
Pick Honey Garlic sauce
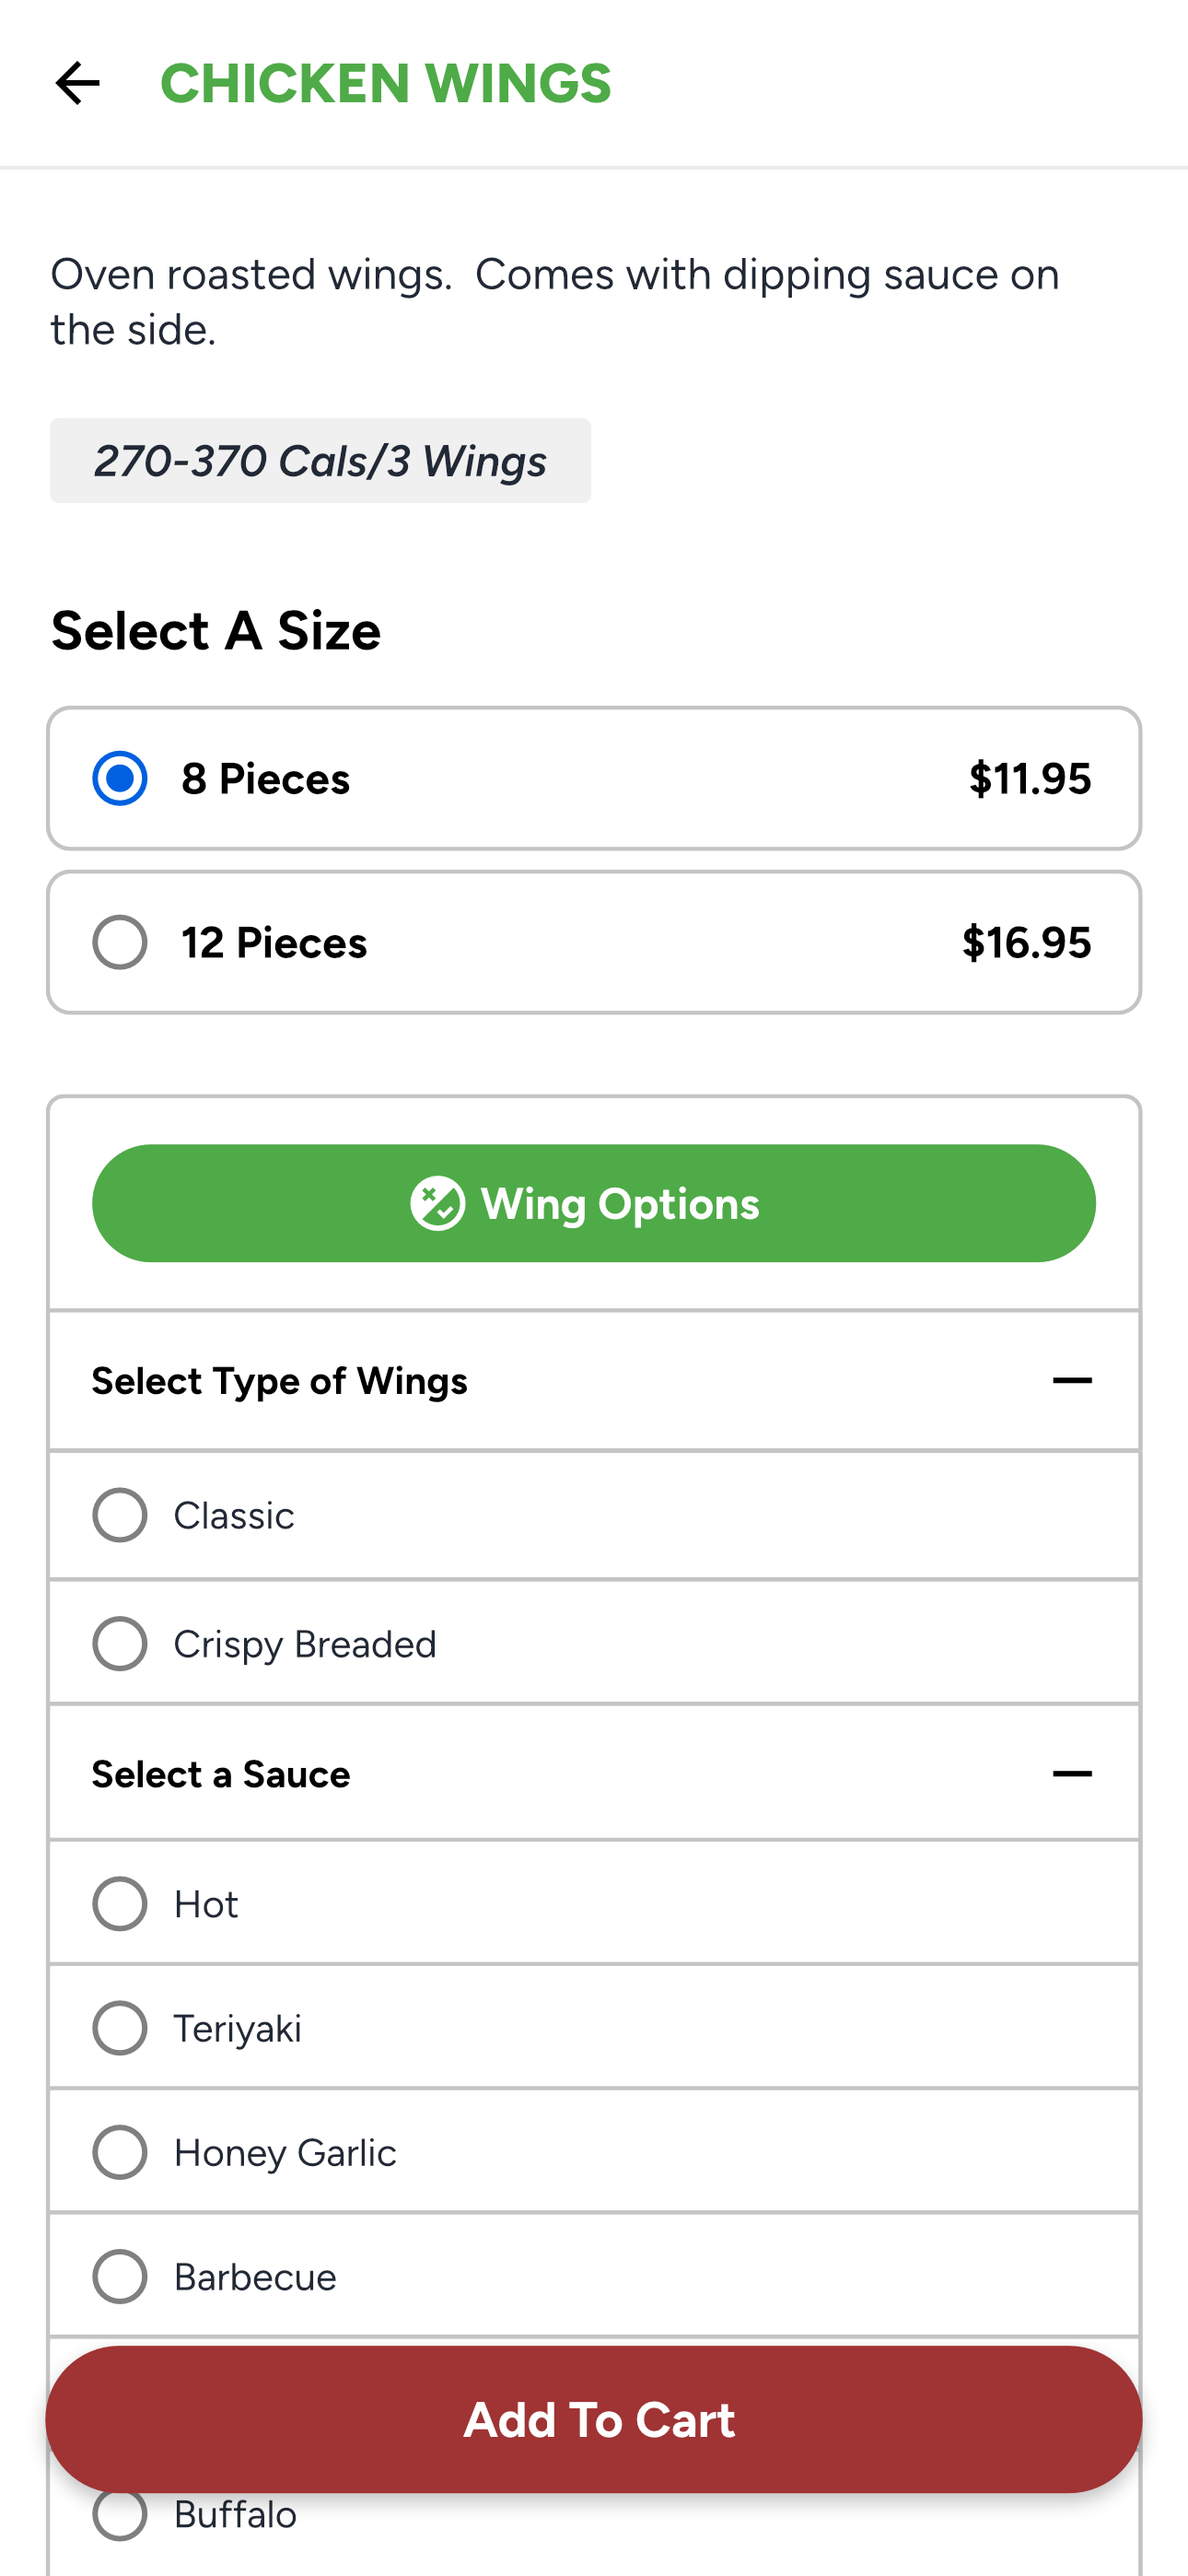pyautogui.click(x=594, y=2152)
